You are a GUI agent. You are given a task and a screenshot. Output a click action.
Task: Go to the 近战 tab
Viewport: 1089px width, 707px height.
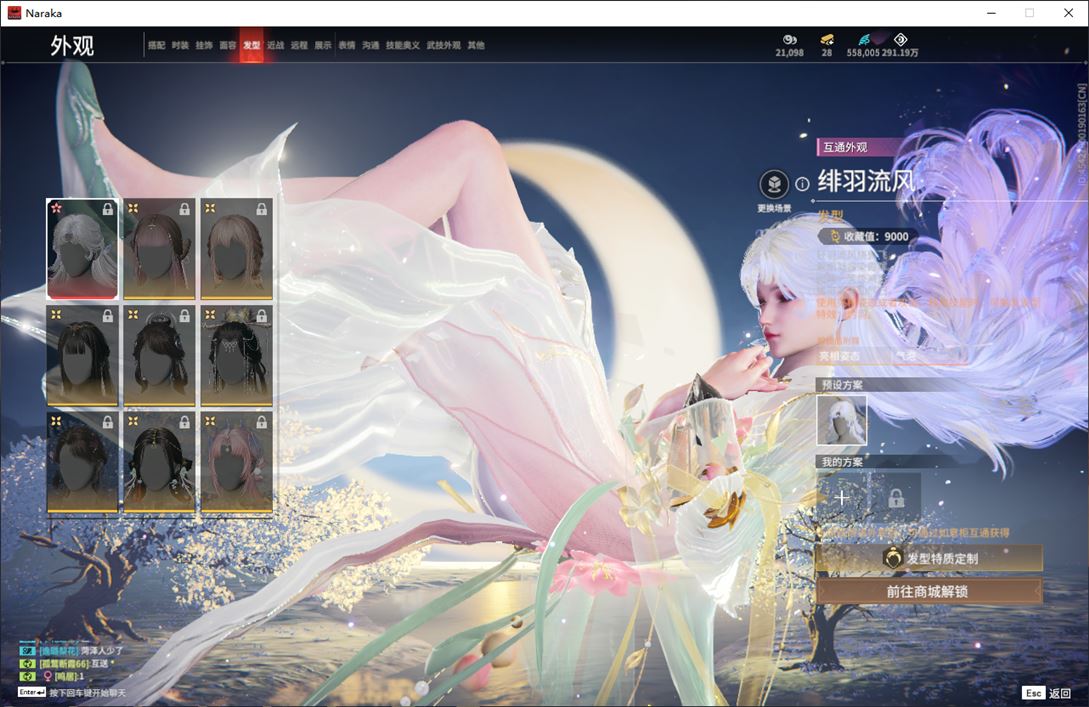(x=275, y=45)
